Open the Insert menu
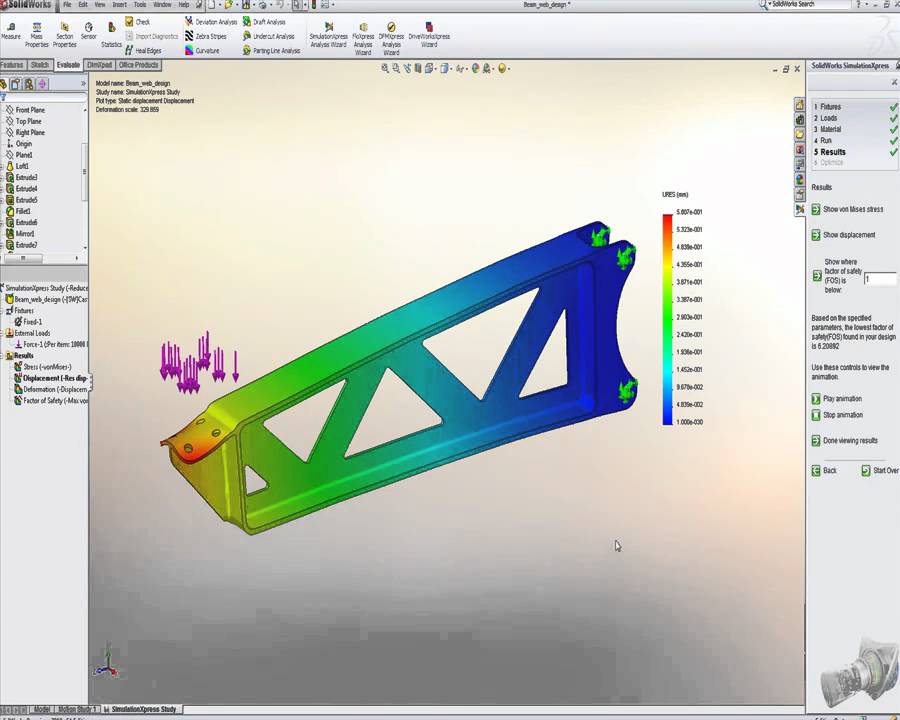Screen dimensions: 900x720 click(x=119, y=5)
